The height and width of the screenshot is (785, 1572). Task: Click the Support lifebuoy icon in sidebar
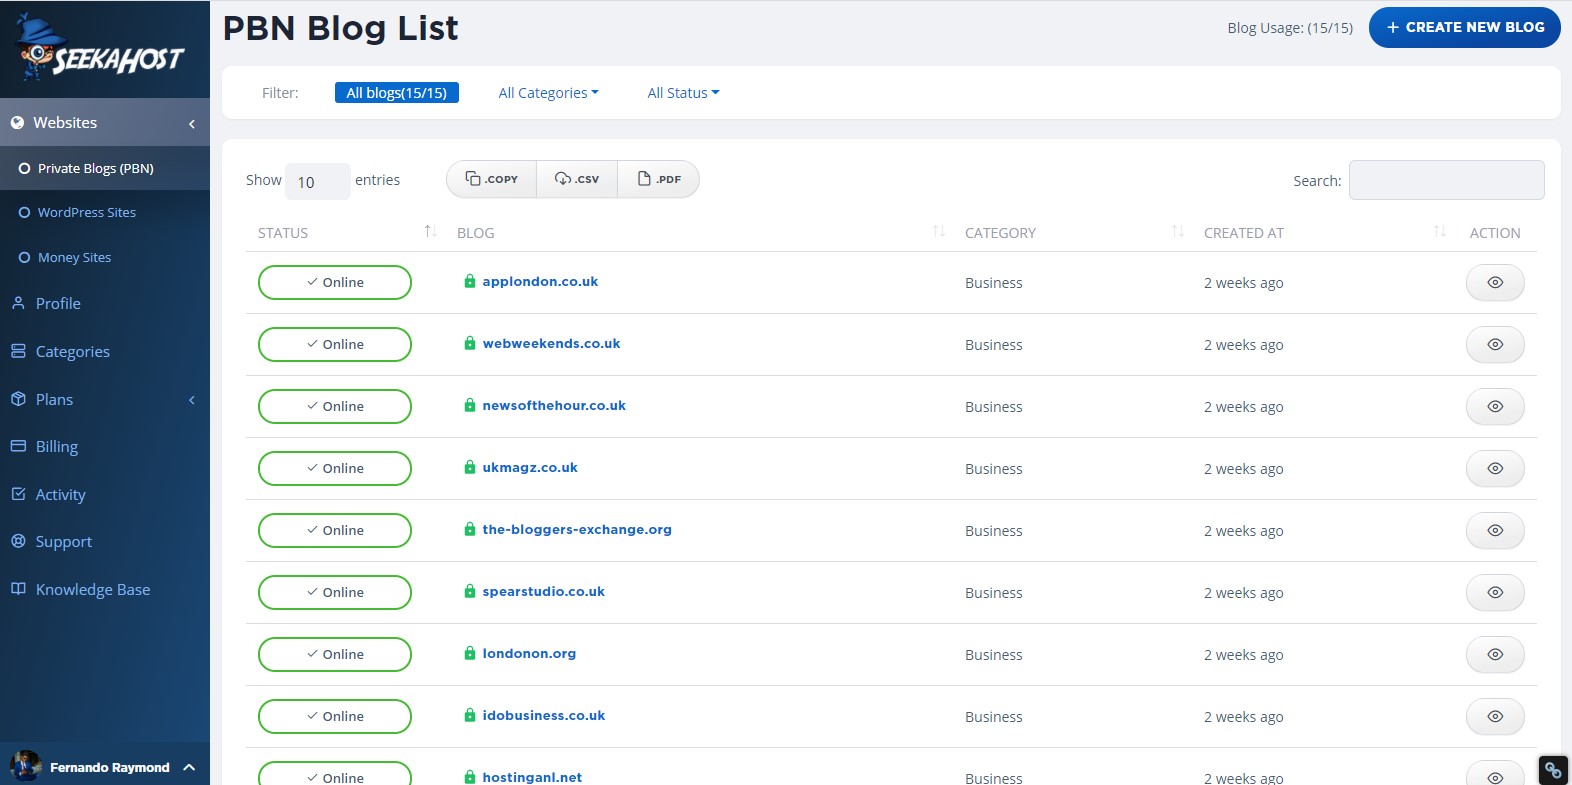tap(18, 541)
